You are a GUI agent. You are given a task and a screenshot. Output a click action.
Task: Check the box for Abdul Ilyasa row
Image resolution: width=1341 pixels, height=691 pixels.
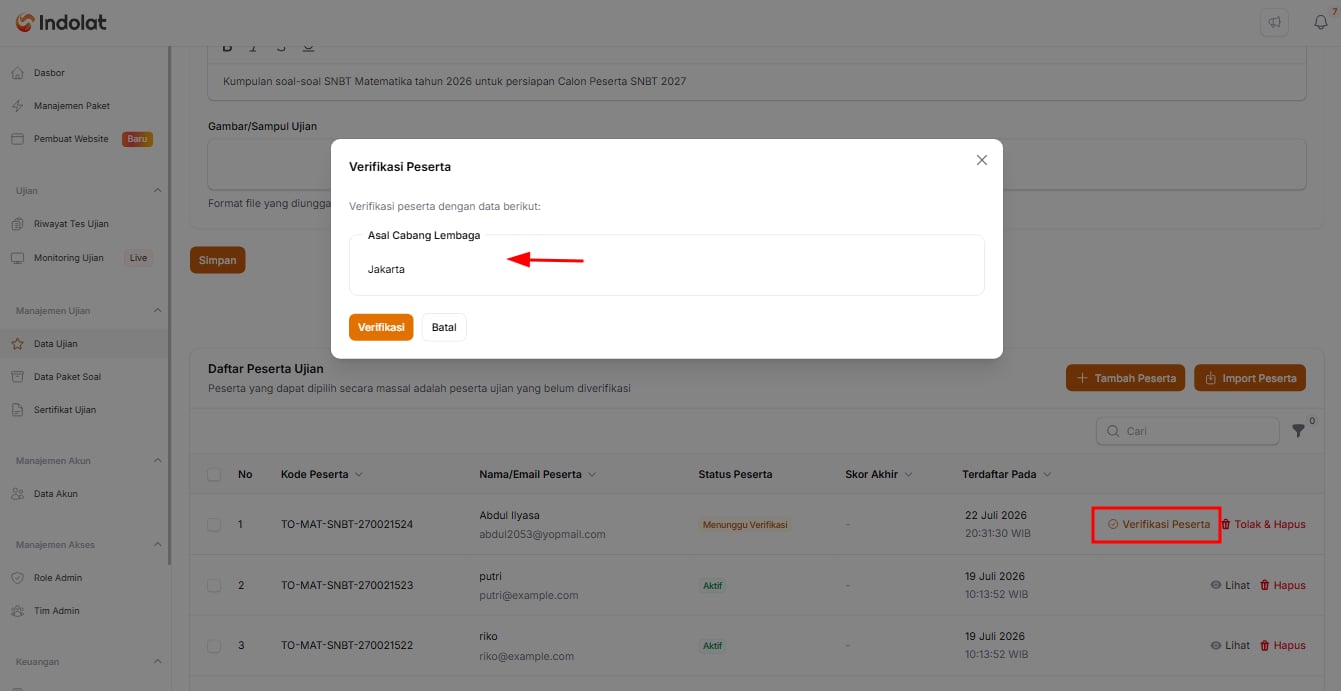tap(214, 525)
